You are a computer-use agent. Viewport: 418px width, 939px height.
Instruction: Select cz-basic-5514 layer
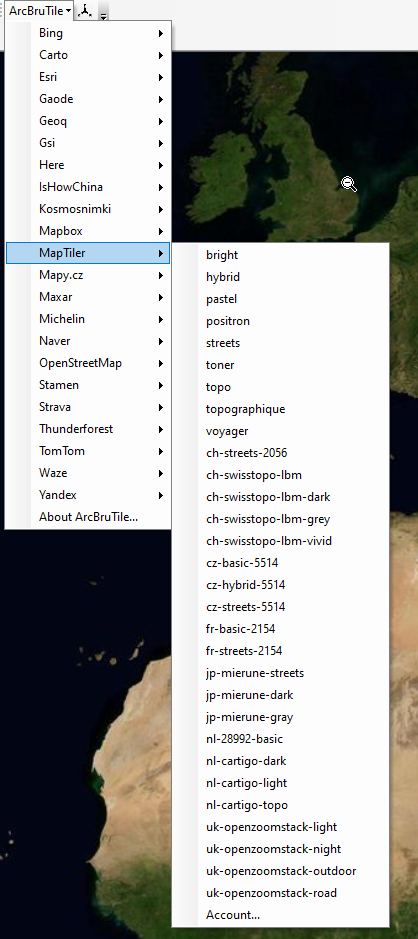tap(280, 564)
